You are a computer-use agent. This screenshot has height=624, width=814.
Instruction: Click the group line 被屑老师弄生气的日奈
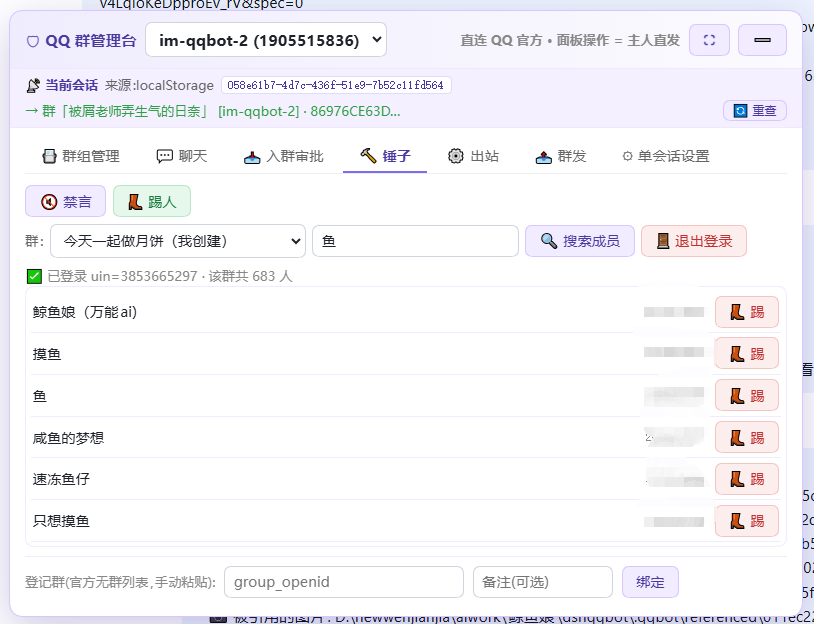coord(213,111)
